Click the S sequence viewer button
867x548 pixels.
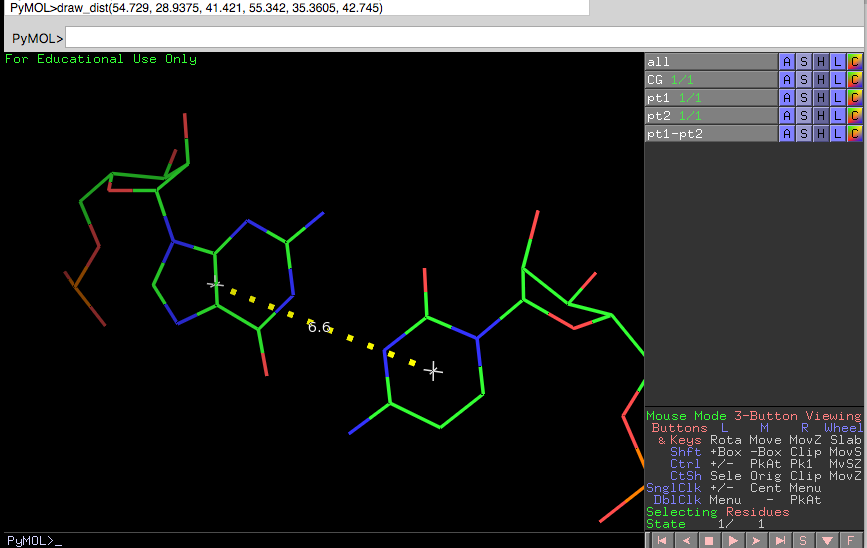click(x=806, y=540)
